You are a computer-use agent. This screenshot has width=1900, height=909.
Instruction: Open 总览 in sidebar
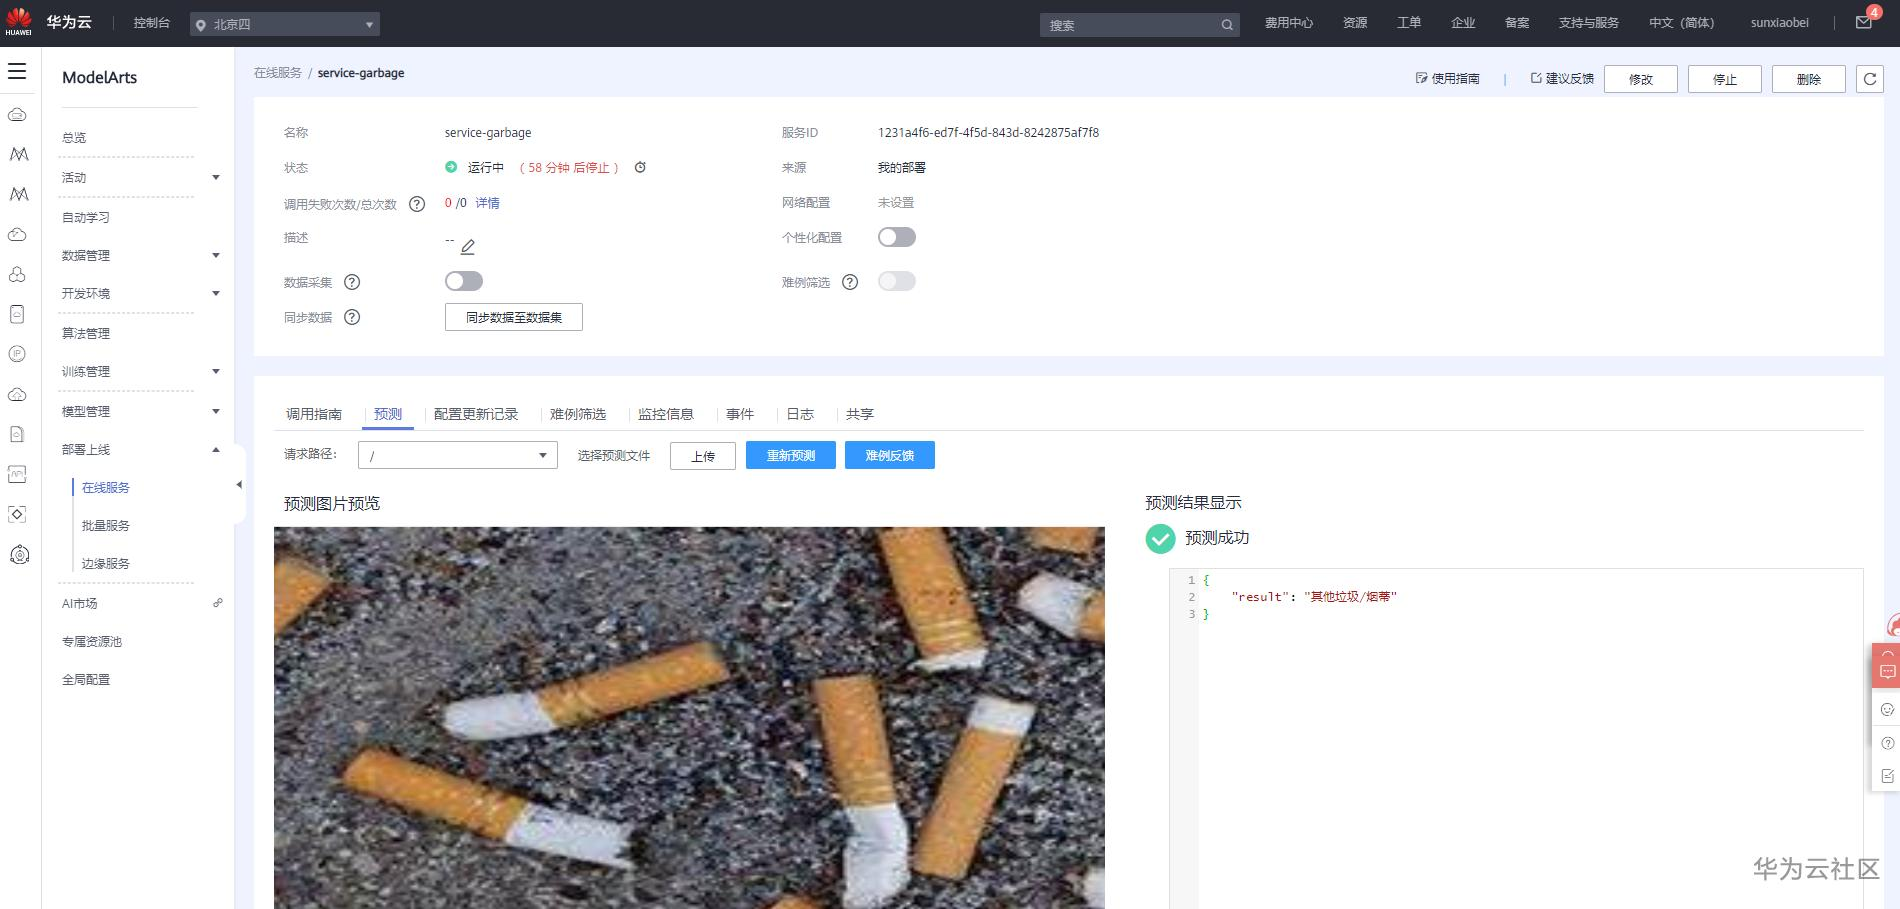pyautogui.click(x=74, y=138)
